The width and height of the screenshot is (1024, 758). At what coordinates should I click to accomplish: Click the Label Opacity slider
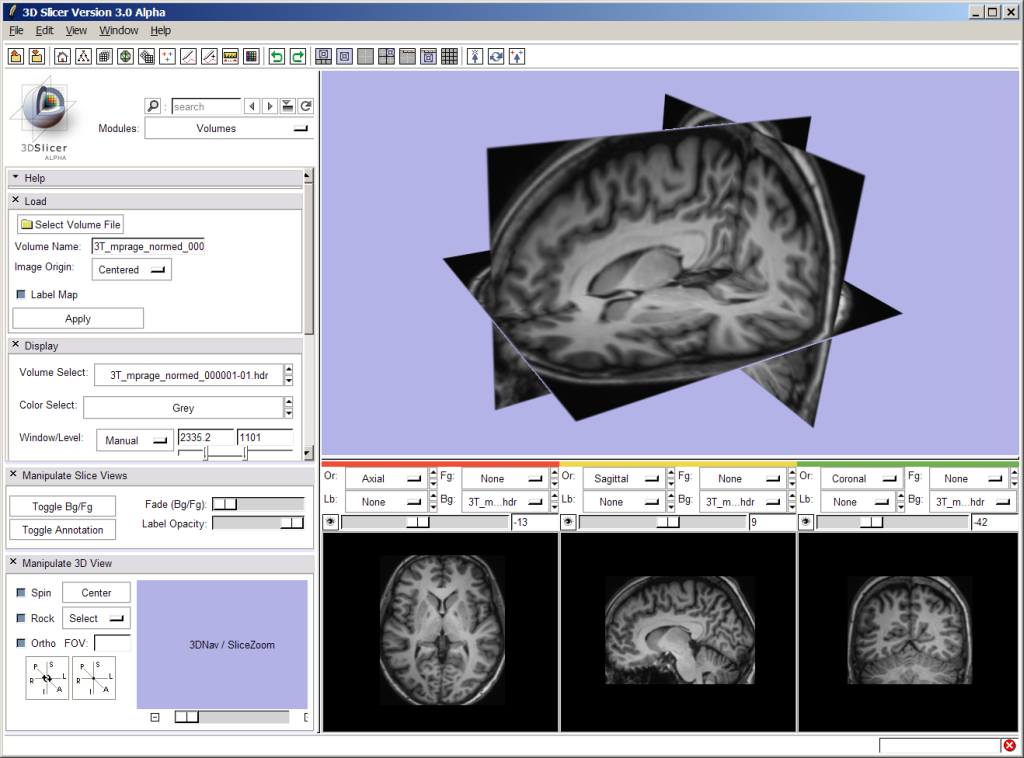tap(258, 523)
